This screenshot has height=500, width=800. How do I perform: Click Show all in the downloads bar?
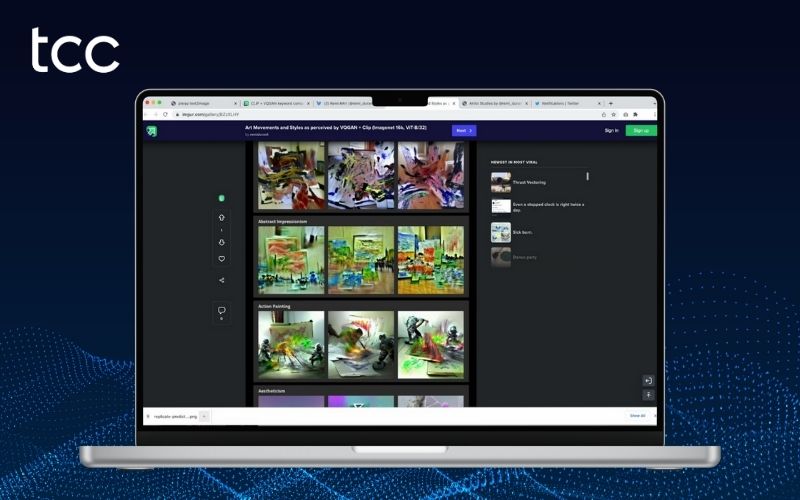point(637,416)
